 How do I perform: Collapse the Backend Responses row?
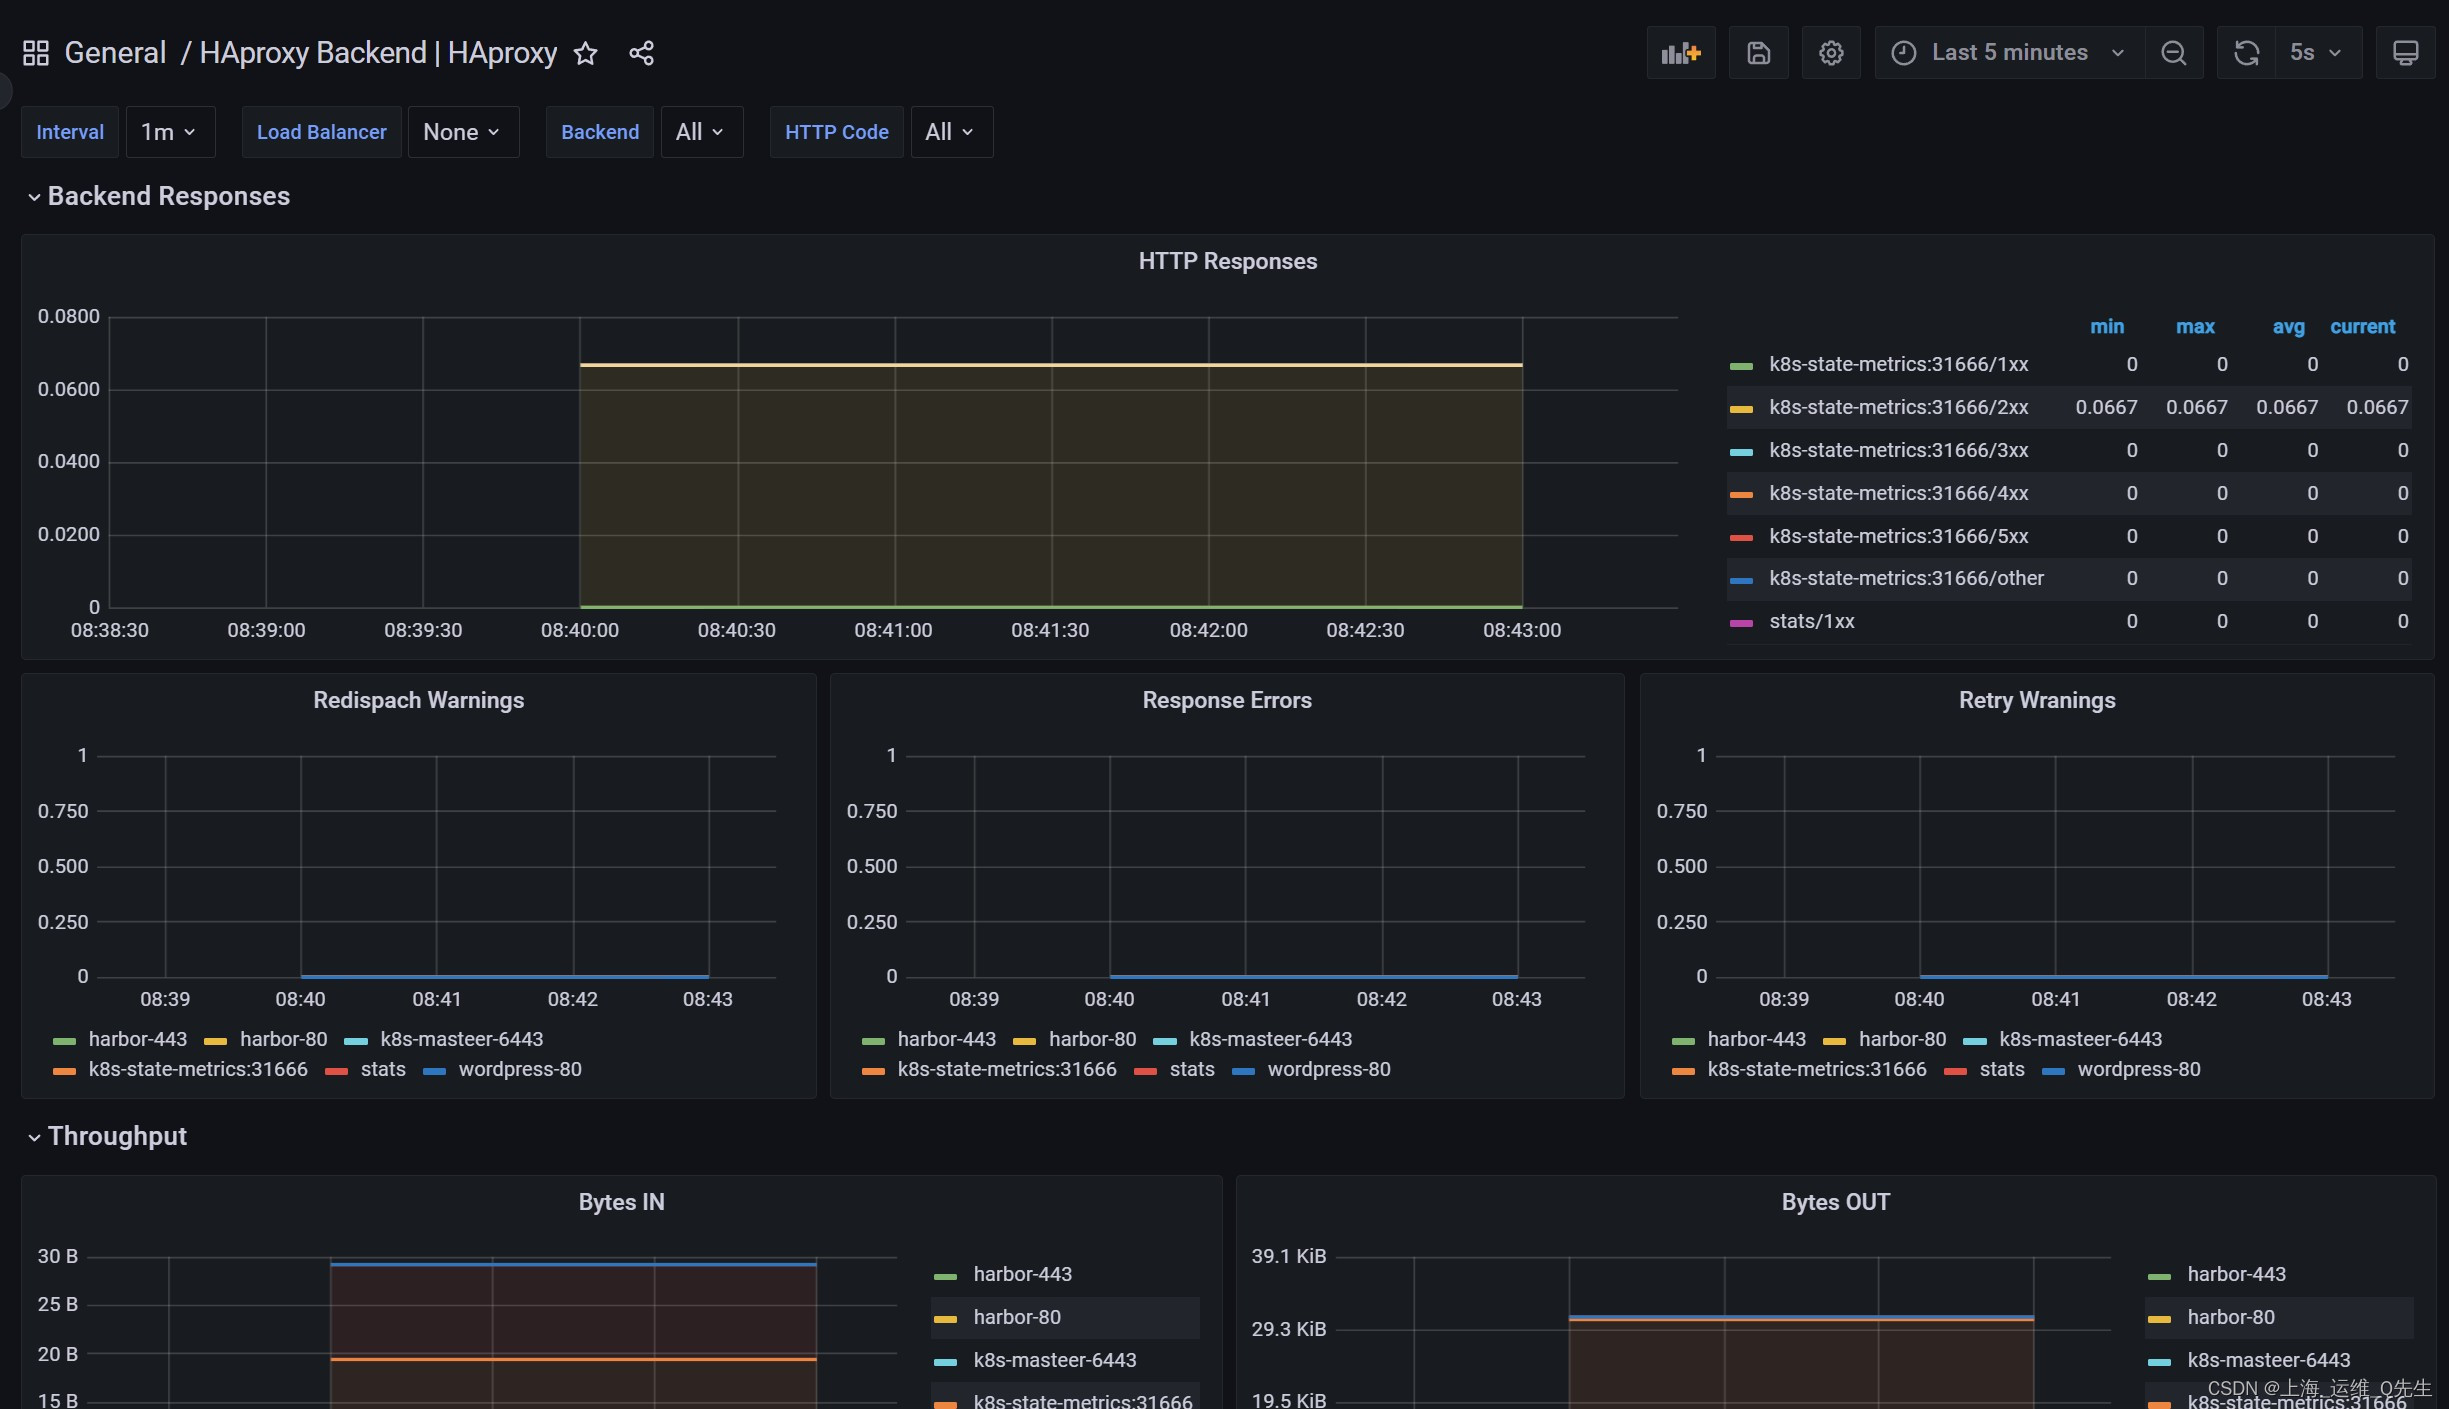(x=158, y=196)
